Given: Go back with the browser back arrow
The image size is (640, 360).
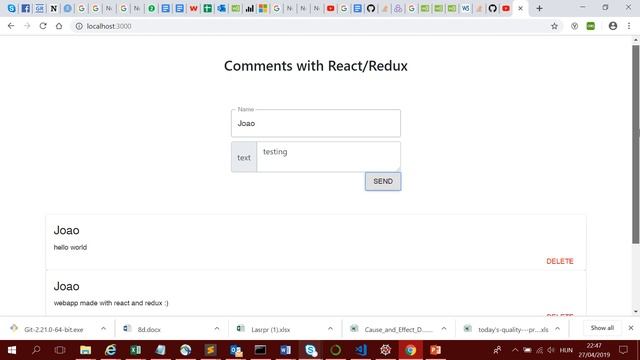Looking at the screenshot, I should [11, 26].
